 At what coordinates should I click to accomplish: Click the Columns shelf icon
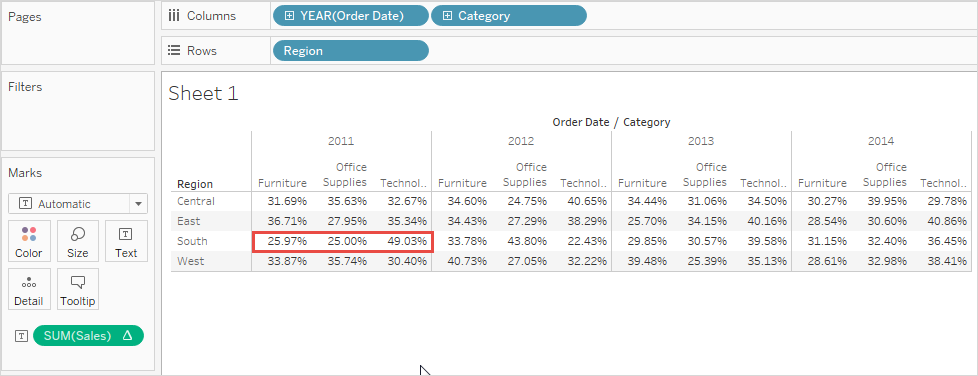tap(174, 16)
